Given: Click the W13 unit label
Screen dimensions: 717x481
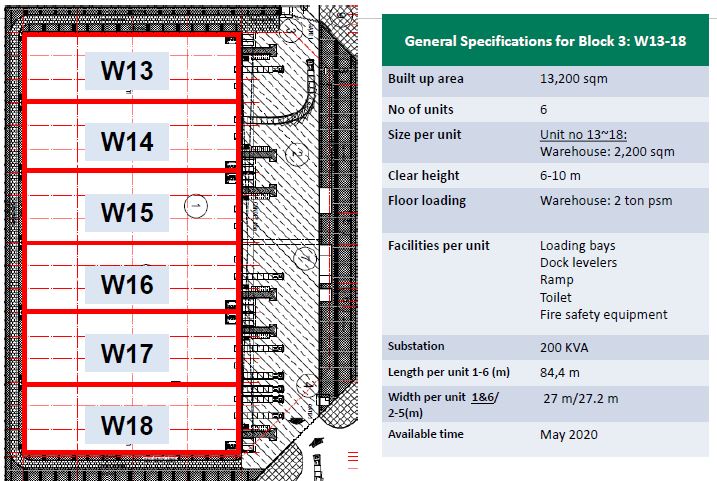Looking at the screenshot, I should click(128, 70).
